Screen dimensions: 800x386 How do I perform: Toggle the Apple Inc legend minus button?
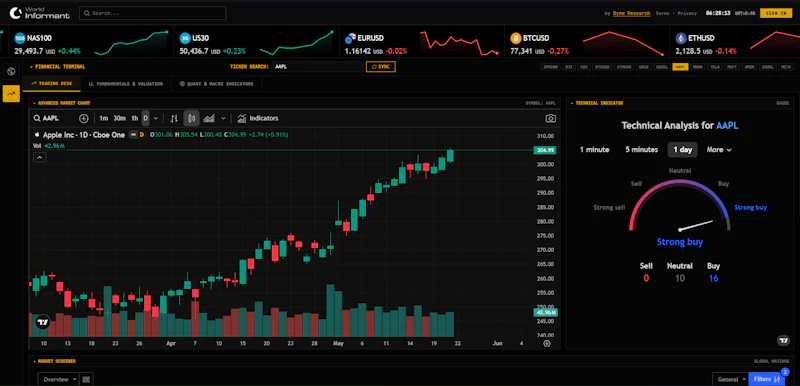pyautogui.click(x=133, y=135)
